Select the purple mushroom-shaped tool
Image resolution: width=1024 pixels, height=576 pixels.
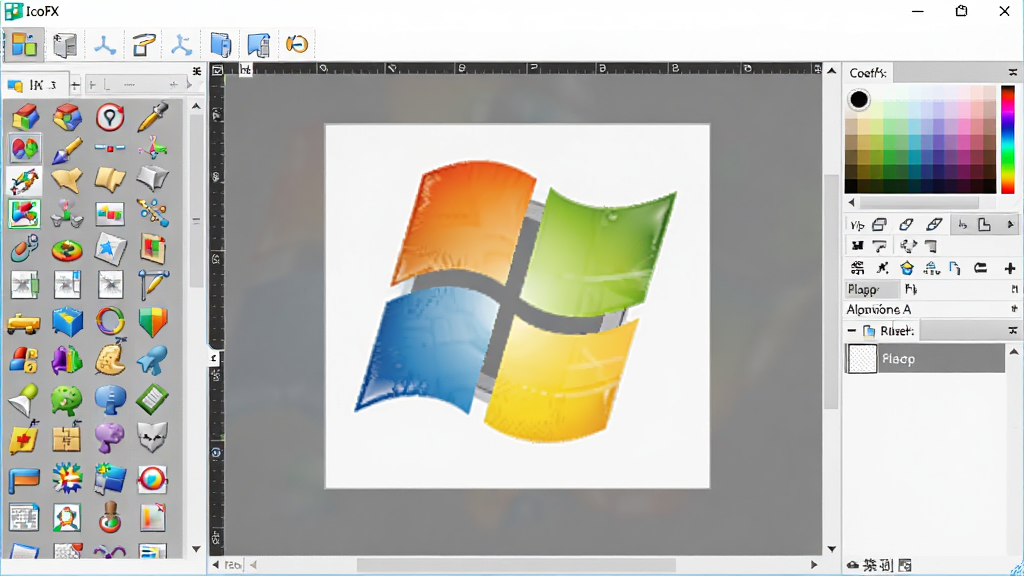click(110, 438)
